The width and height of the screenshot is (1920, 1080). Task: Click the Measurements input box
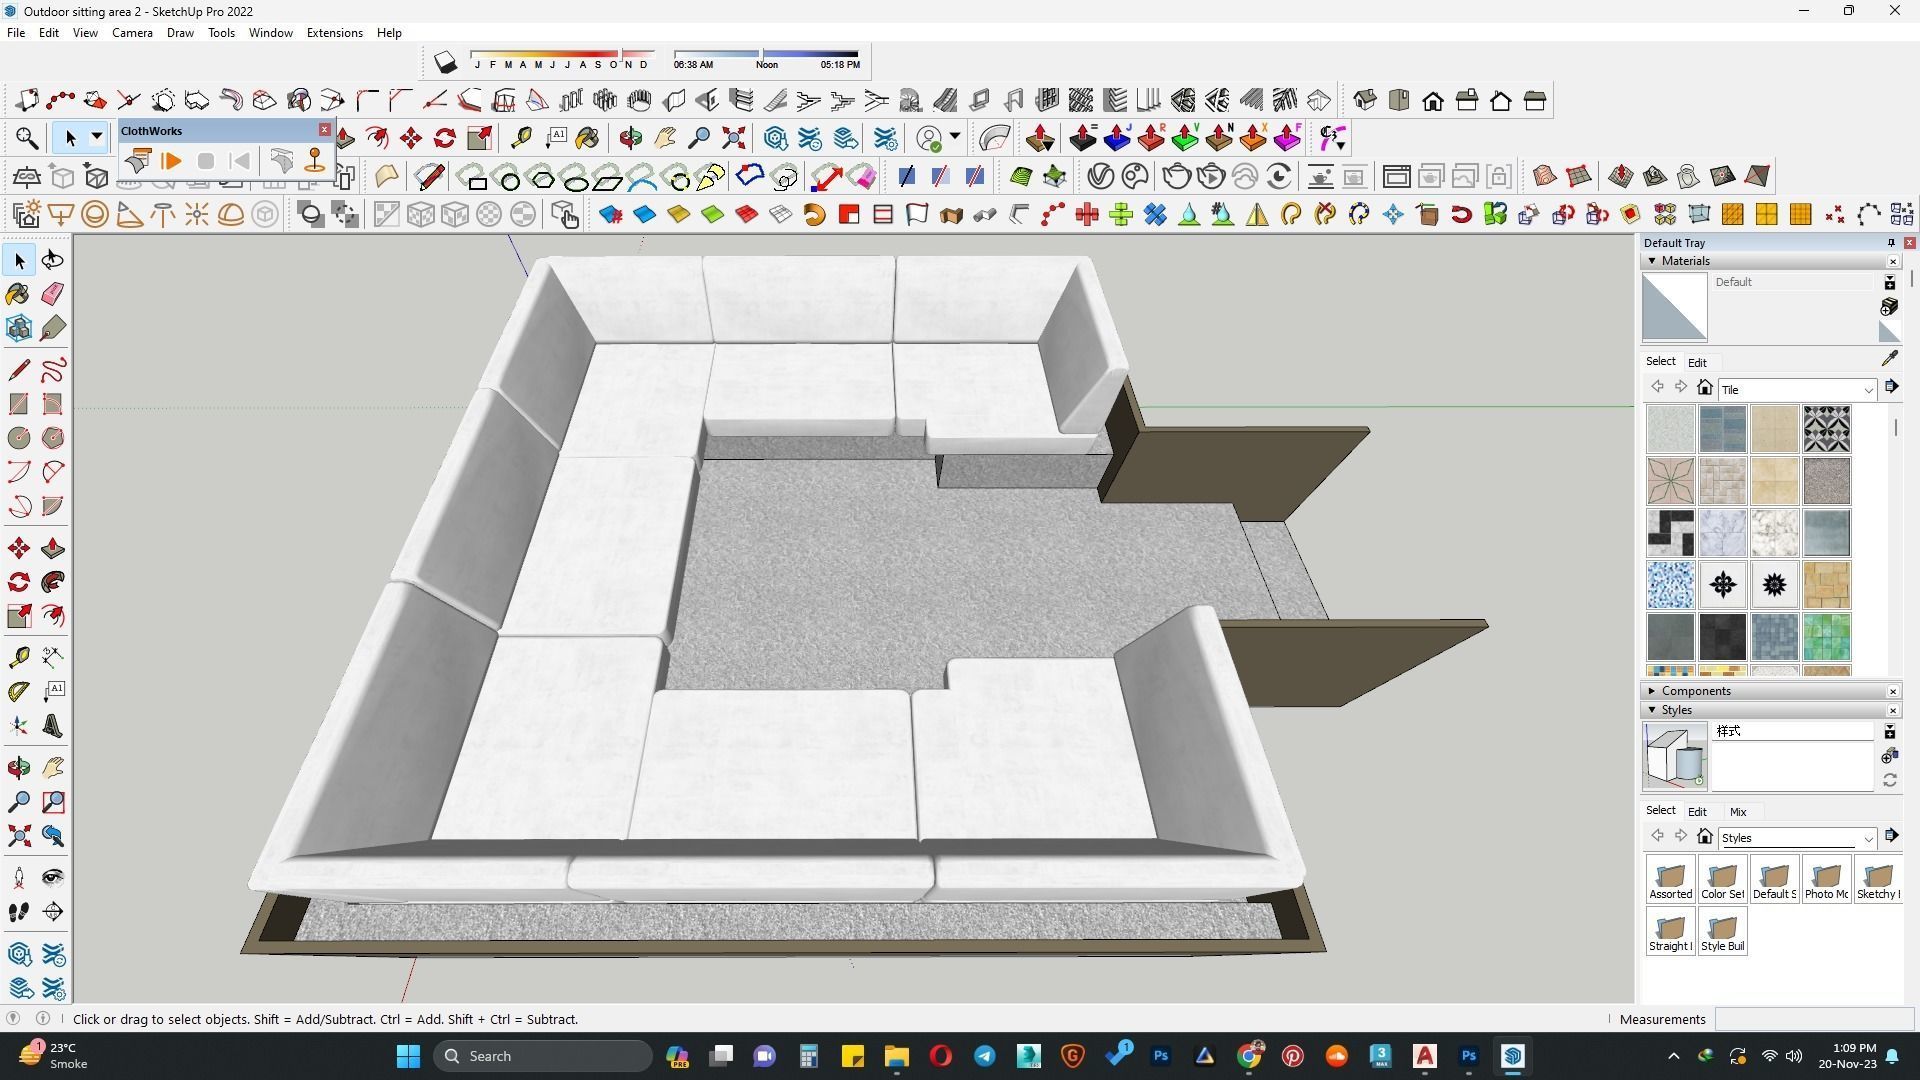click(x=1814, y=1019)
